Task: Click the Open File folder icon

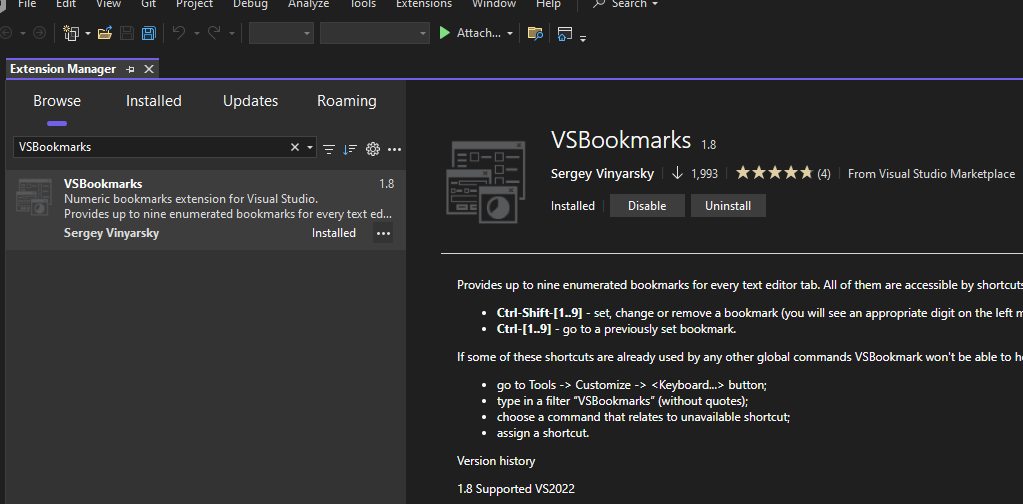Action: (105, 33)
